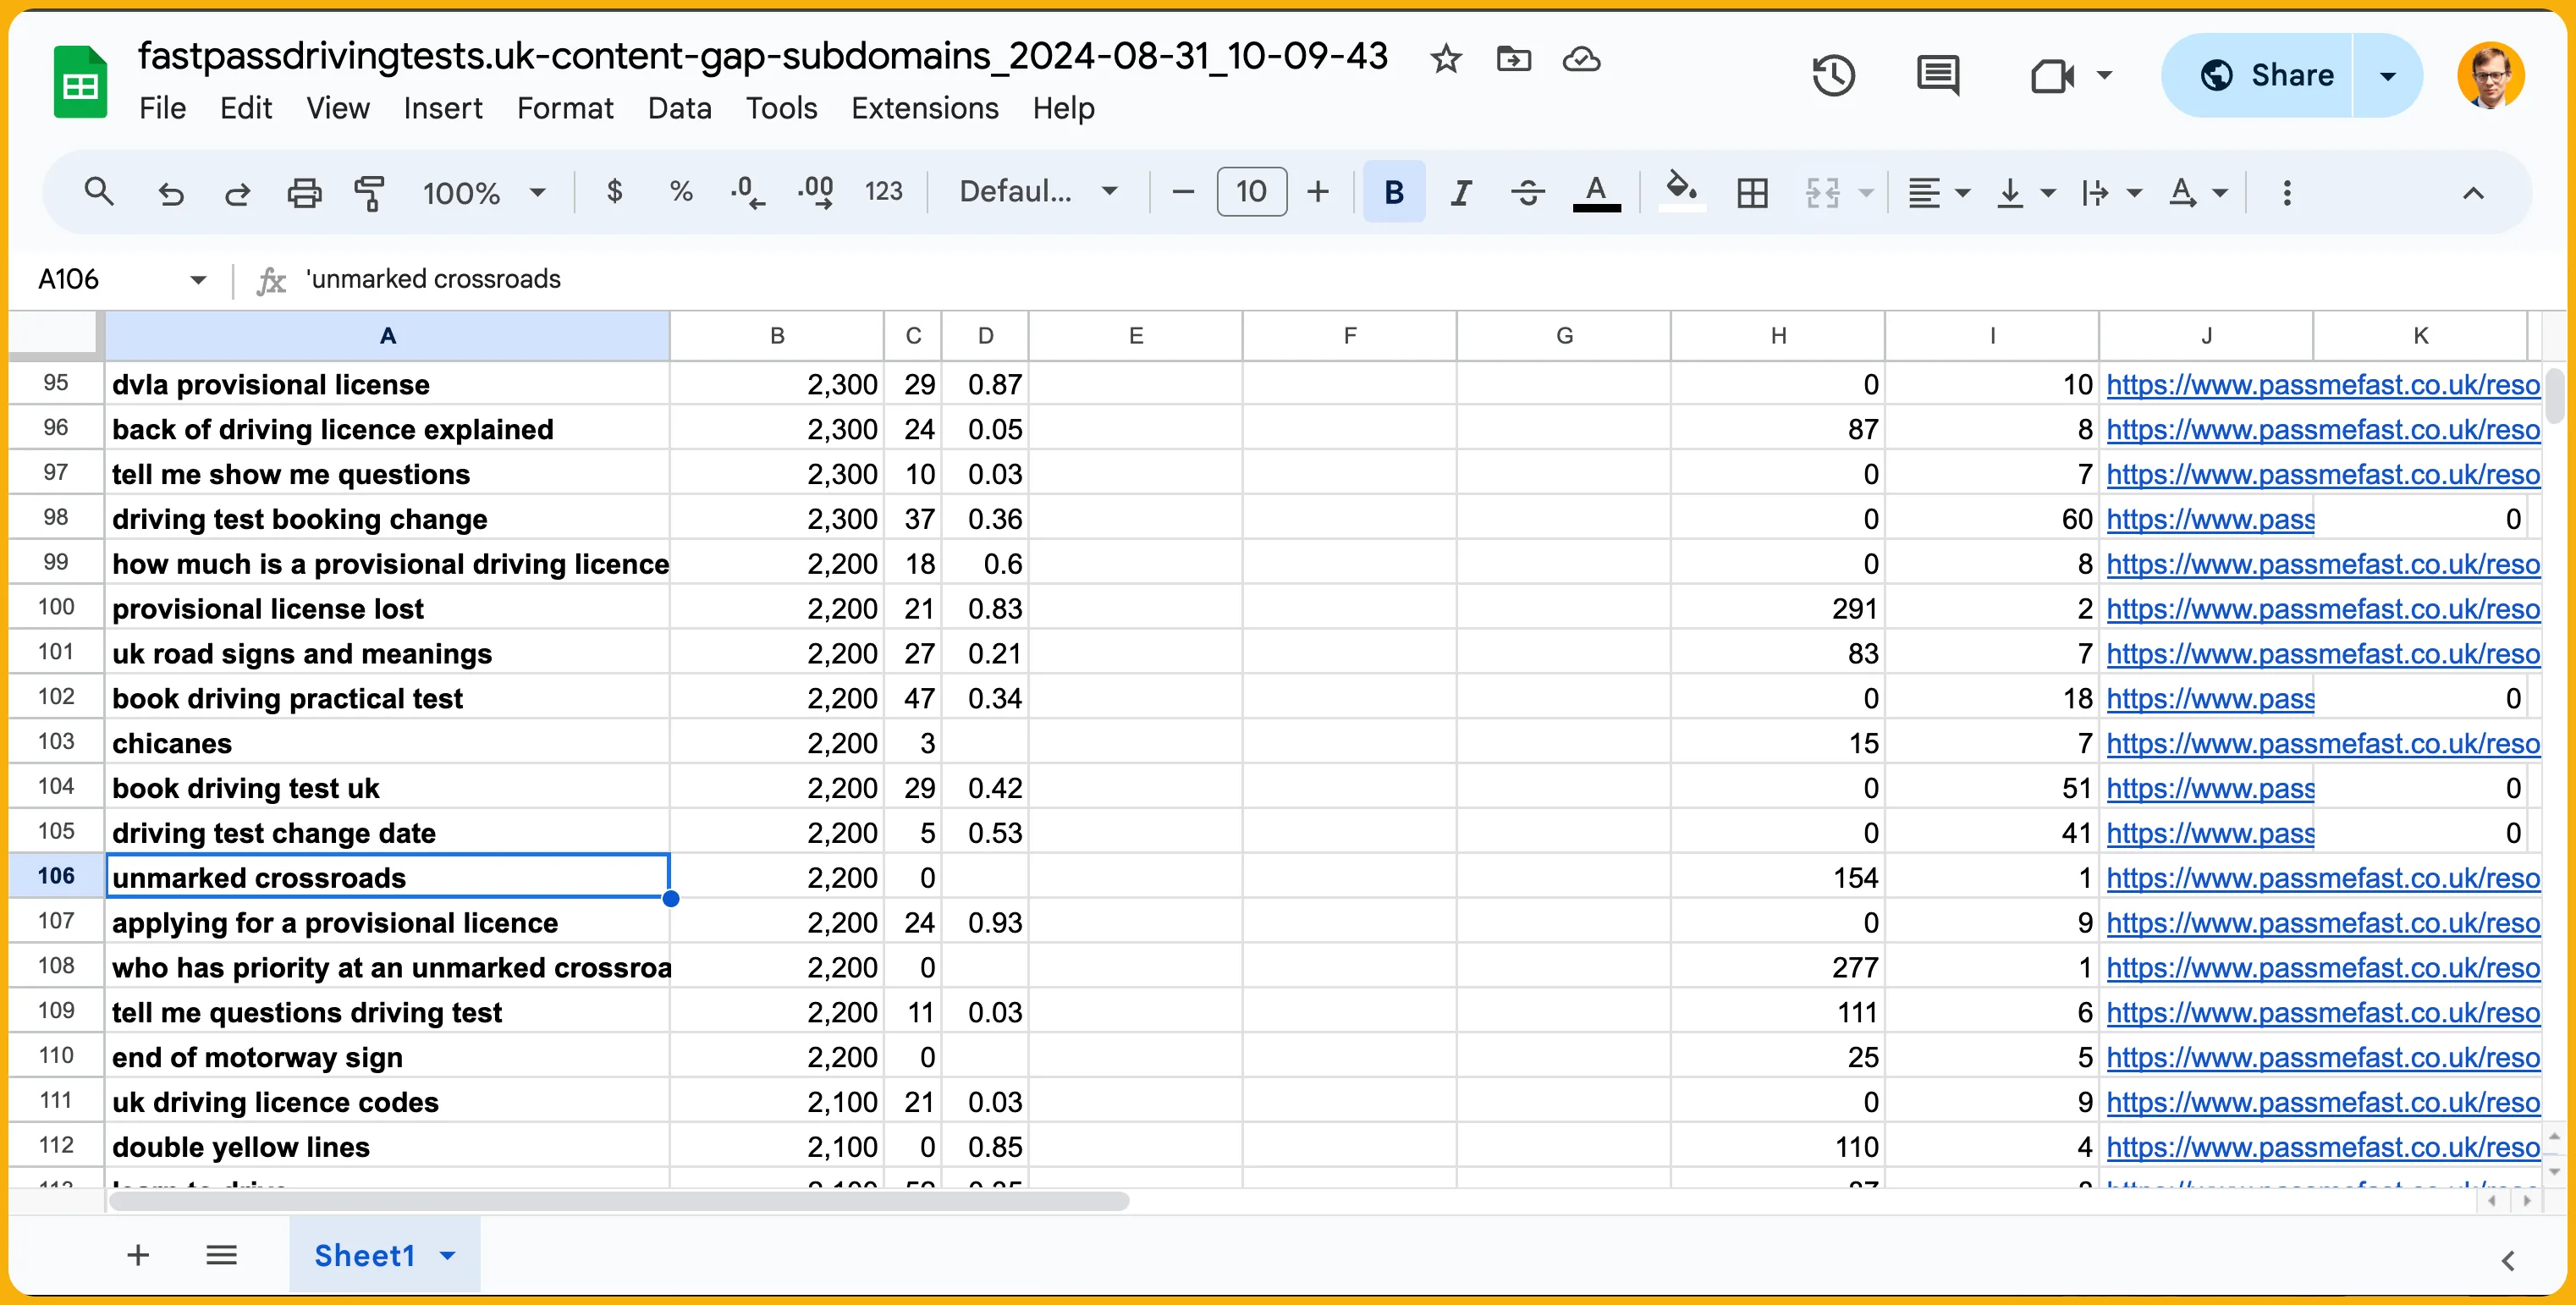The width and height of the screenshot is (2576, 1305).
Task: Open the name box dropdown
Action: (x=198, y=279)
